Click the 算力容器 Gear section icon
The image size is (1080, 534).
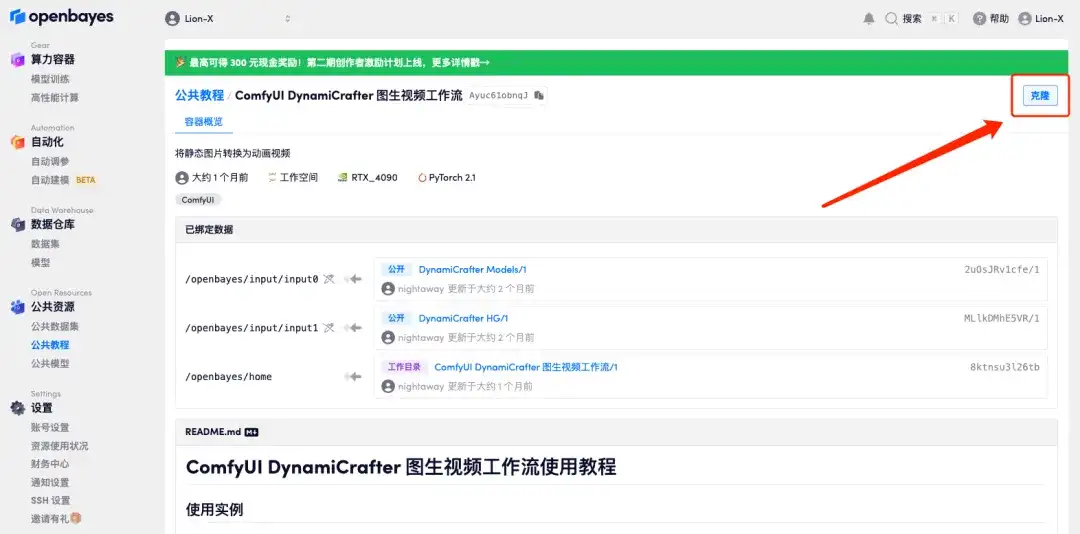tap(17, 60)
